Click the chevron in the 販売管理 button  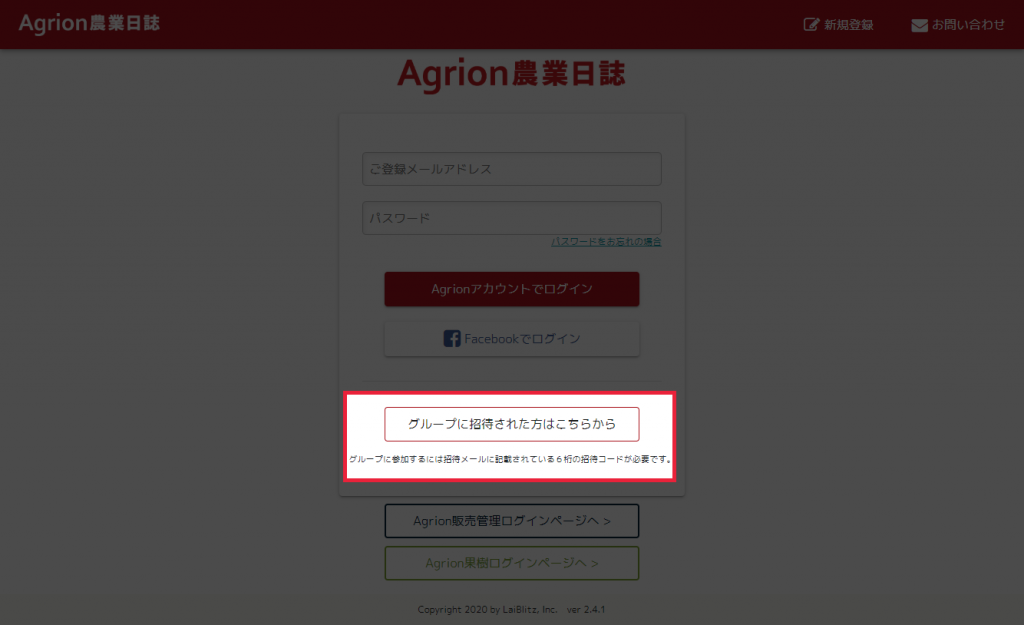pyautogui.click(x=607, y=521)
